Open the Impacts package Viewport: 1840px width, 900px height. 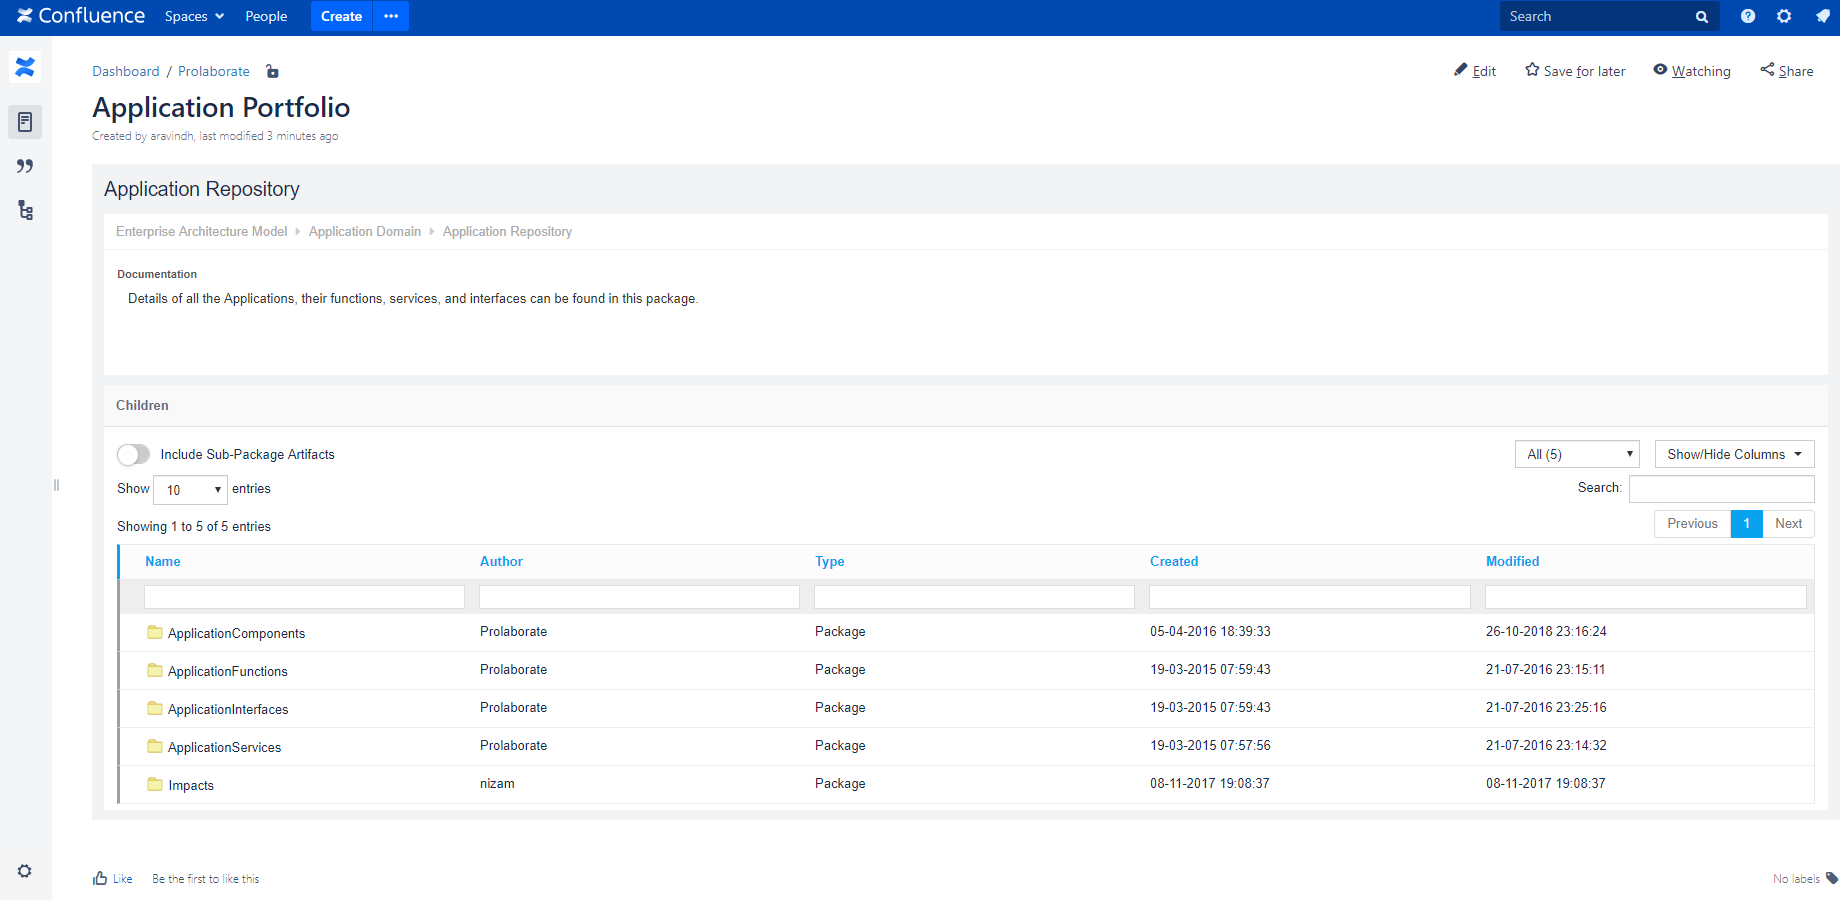pyautogui.click(x=191, y=785)
